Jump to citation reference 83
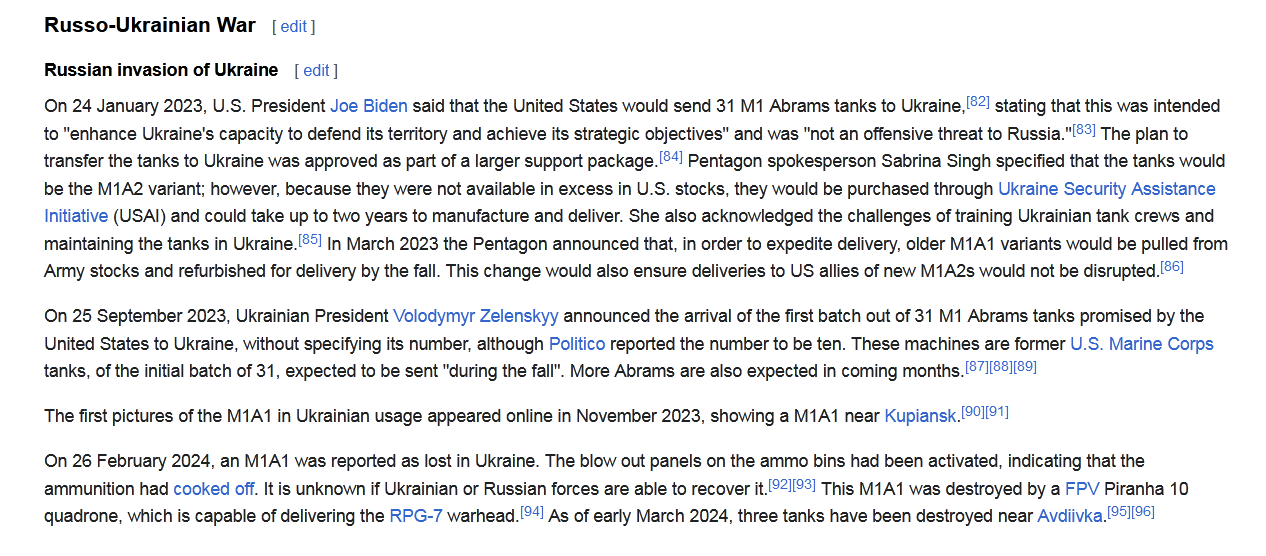The height and width of the screenshot is (556, 1266). [x=1084, y=129]
